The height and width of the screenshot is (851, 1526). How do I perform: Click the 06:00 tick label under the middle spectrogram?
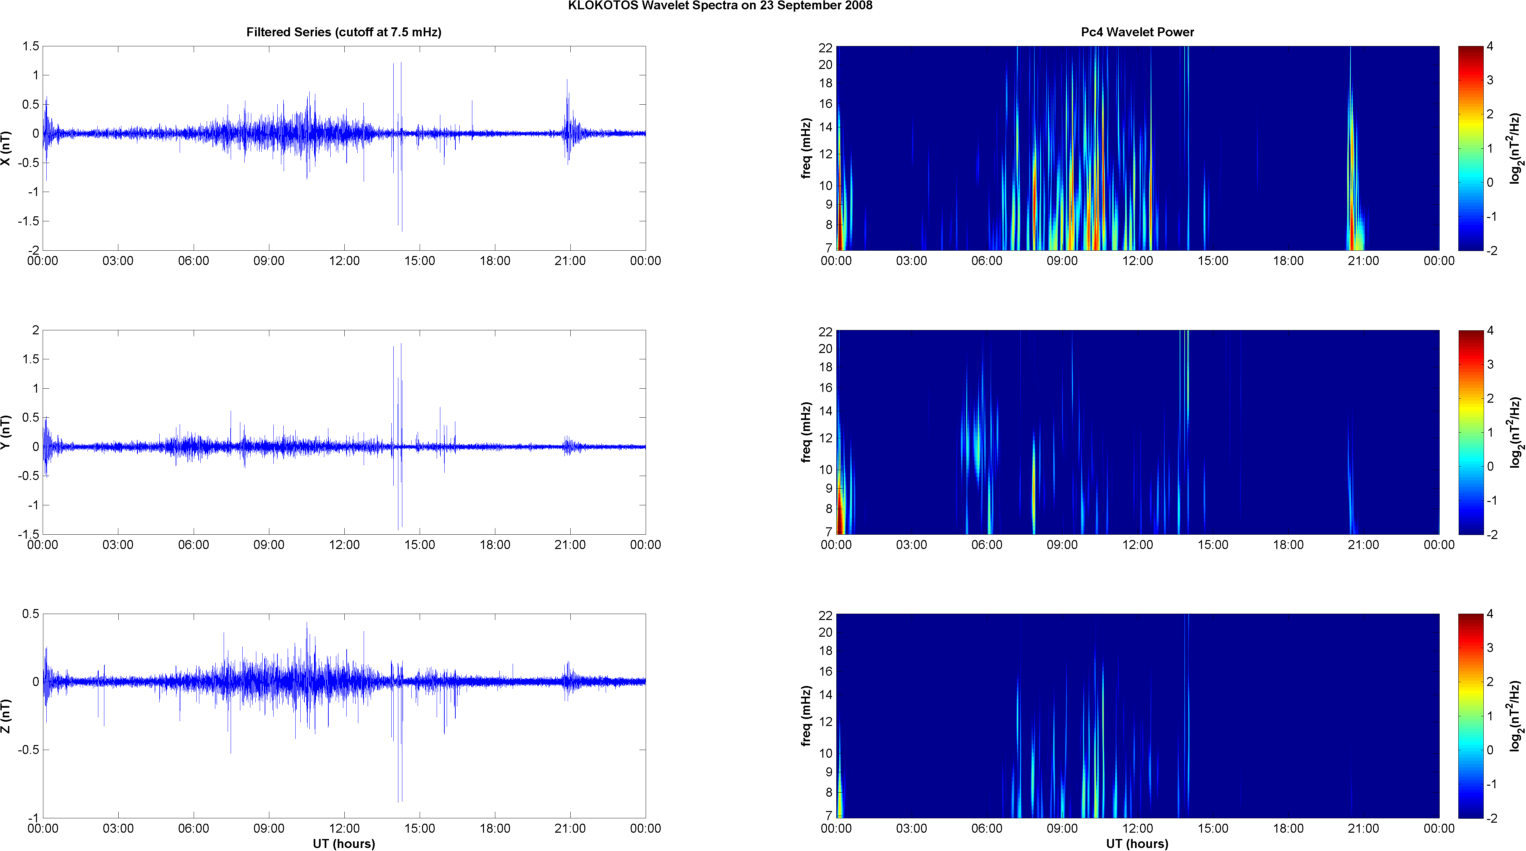(x=986, y=545)
